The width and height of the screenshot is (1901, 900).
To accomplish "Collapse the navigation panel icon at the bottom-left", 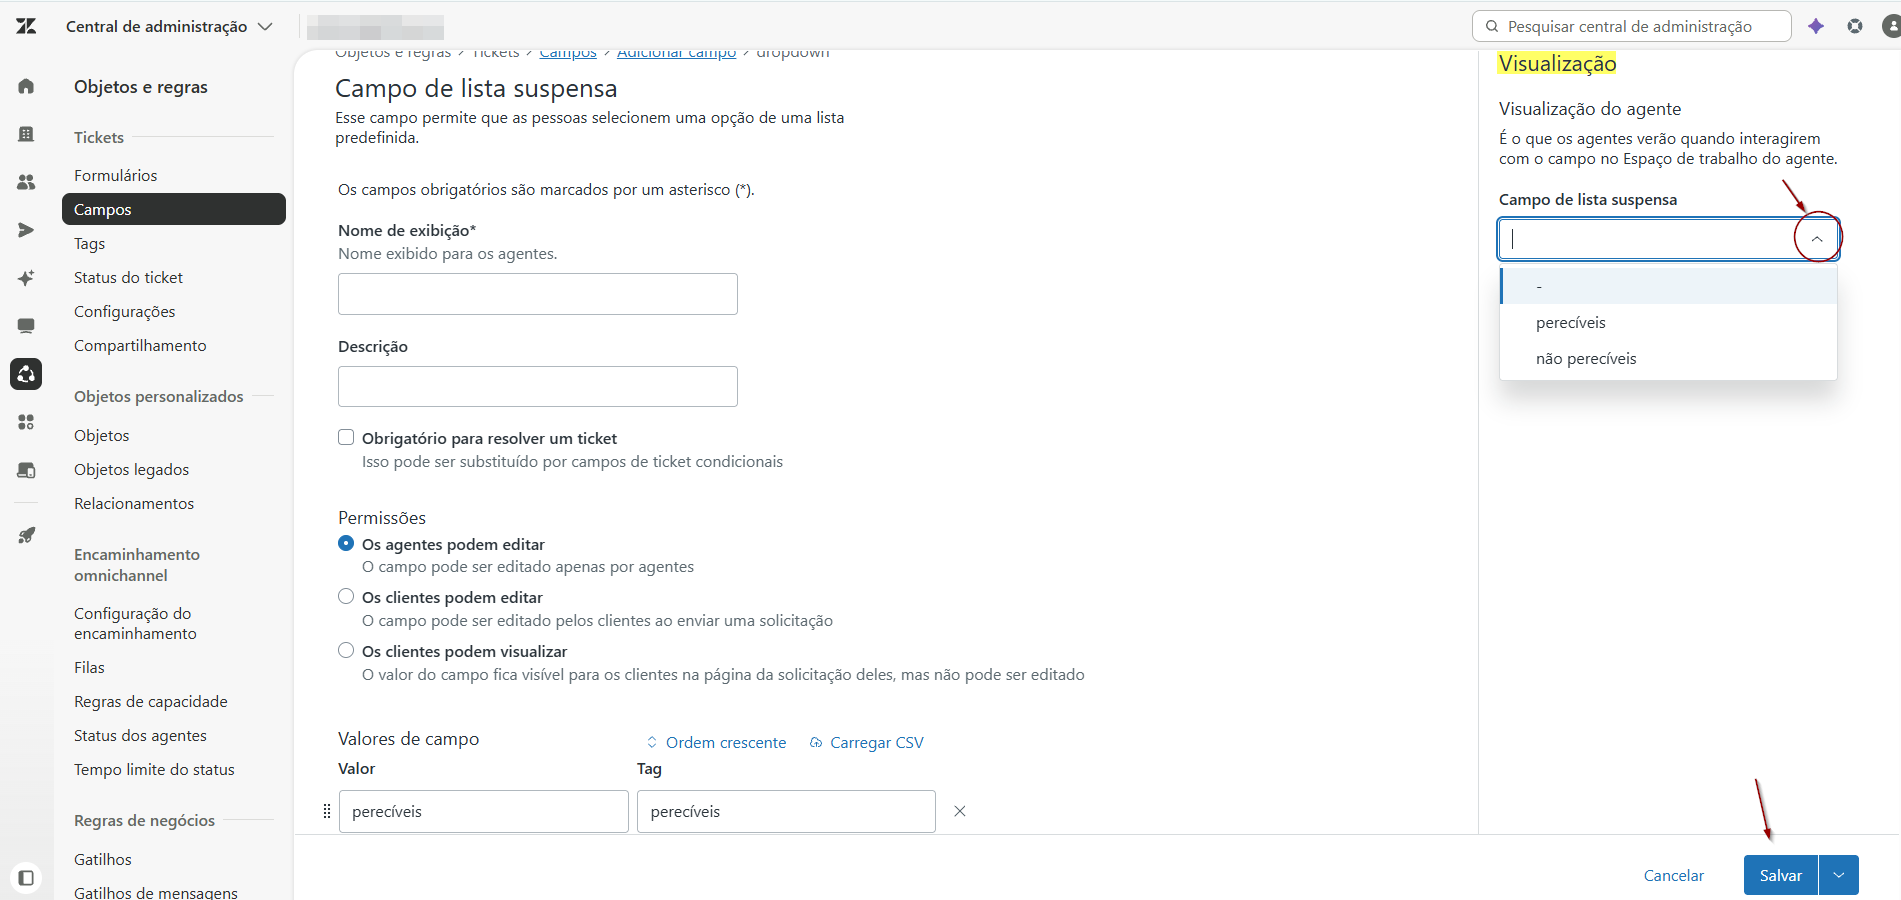I will [26, 878].
